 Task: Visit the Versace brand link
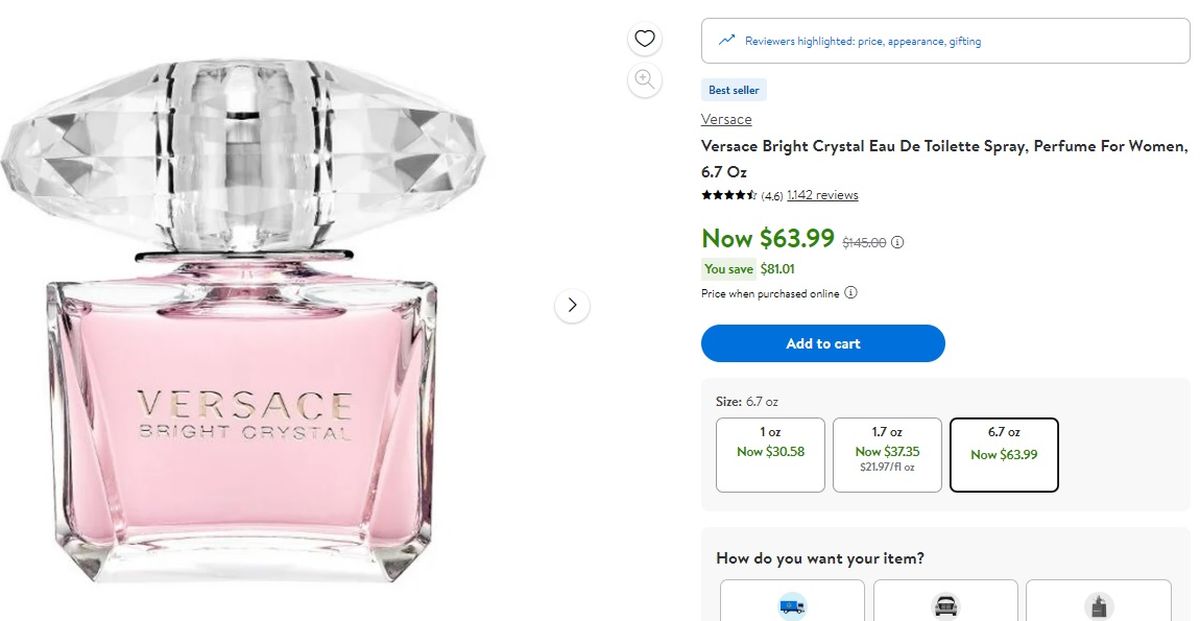726,119
